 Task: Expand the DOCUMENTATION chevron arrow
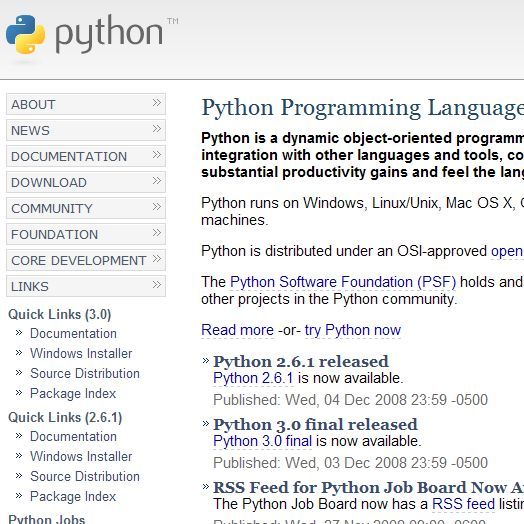pos(157,155)
